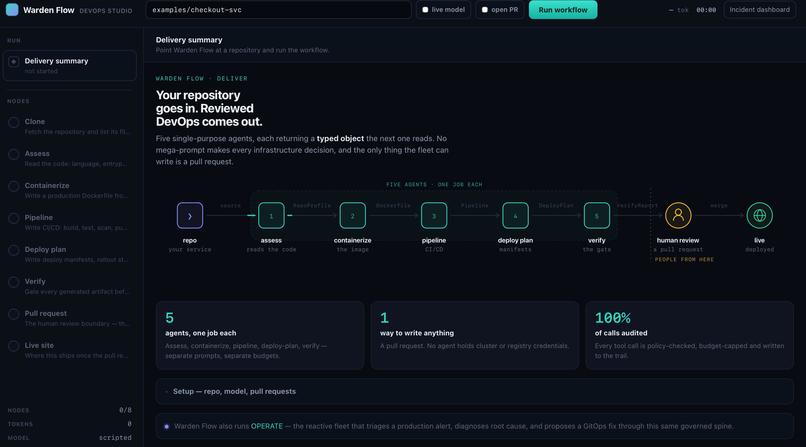The height and width of the screenshot is (447, 806).
Task: Click the 1 way to write anything card
Action: (474, 336)
